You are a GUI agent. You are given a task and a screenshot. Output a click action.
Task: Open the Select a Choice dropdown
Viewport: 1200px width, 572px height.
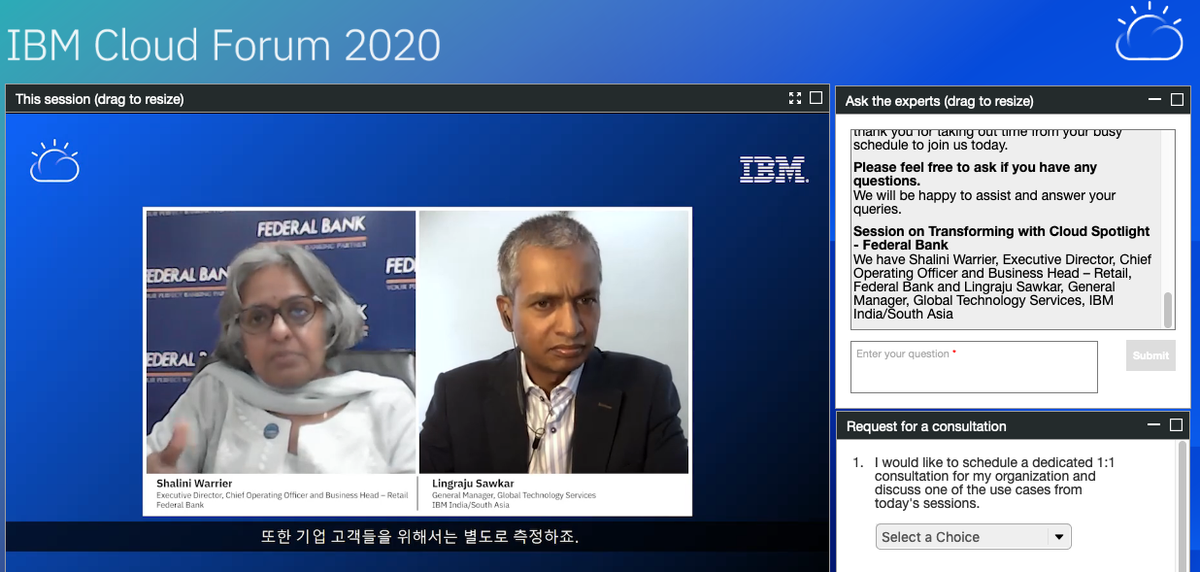point(974,537)
